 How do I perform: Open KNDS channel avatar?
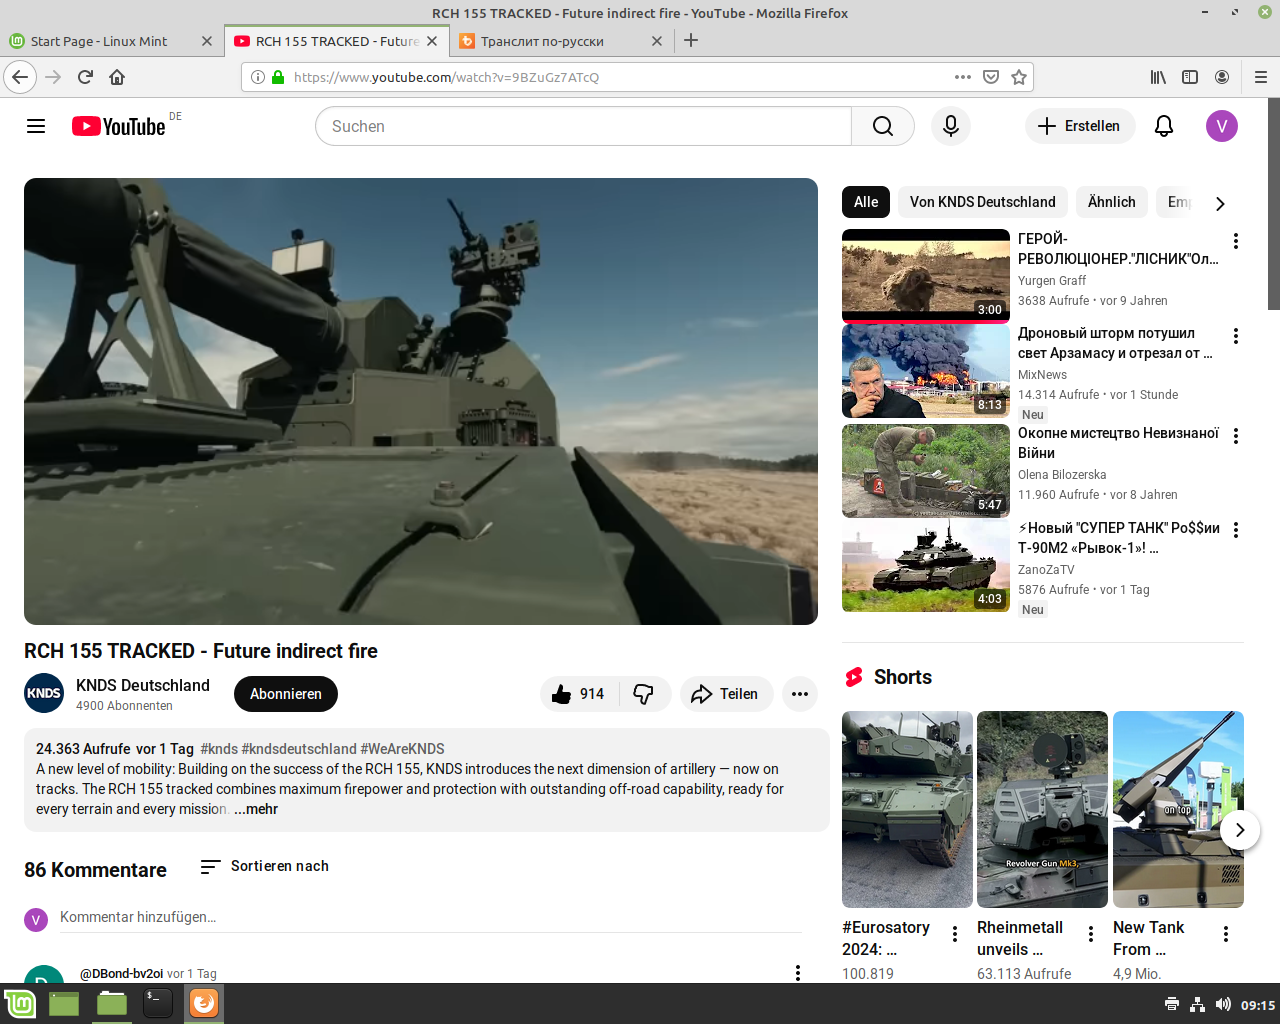click(x=44, y=693)
